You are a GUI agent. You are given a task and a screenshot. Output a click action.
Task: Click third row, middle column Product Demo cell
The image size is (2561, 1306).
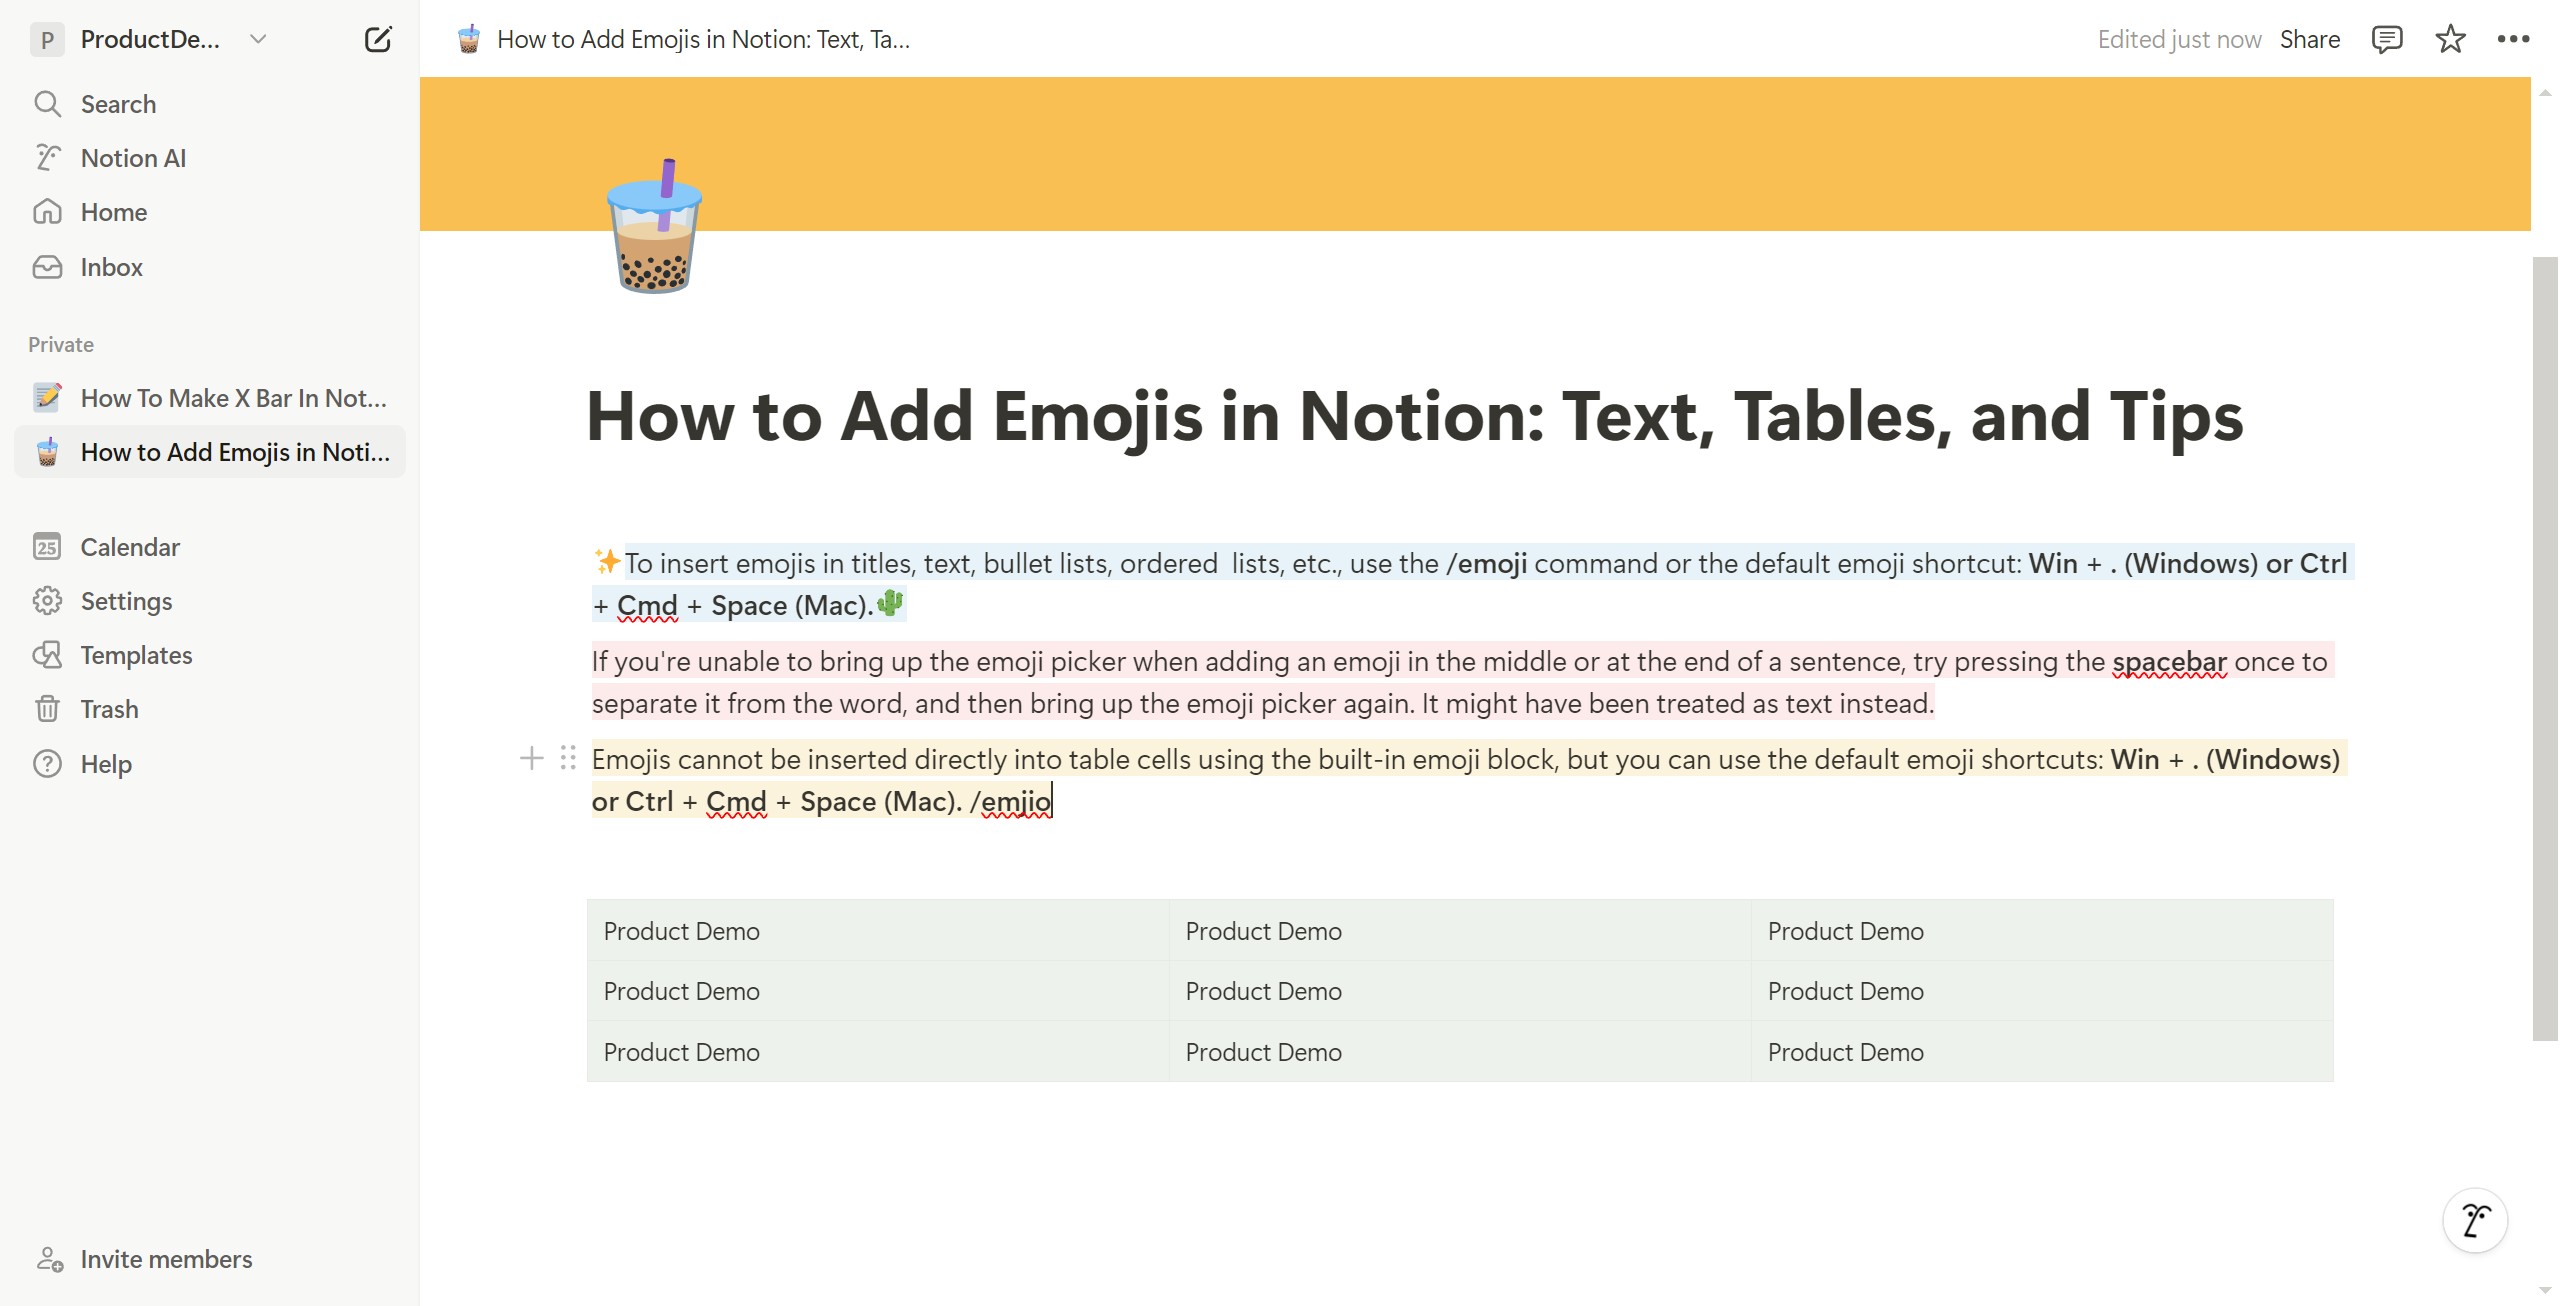pos(1460,1052)
